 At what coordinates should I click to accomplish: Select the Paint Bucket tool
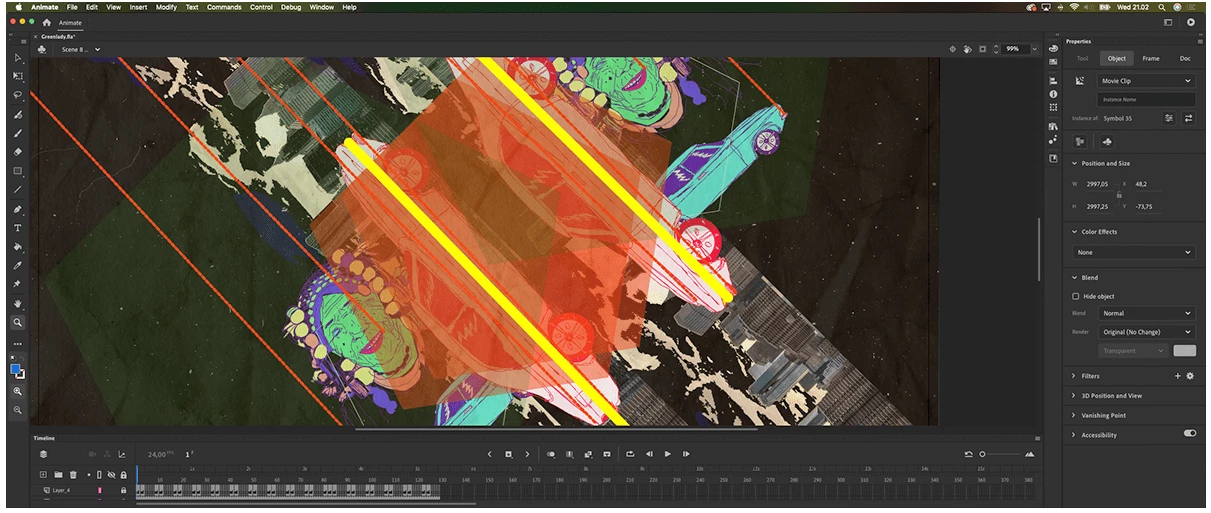pos(18,247)
